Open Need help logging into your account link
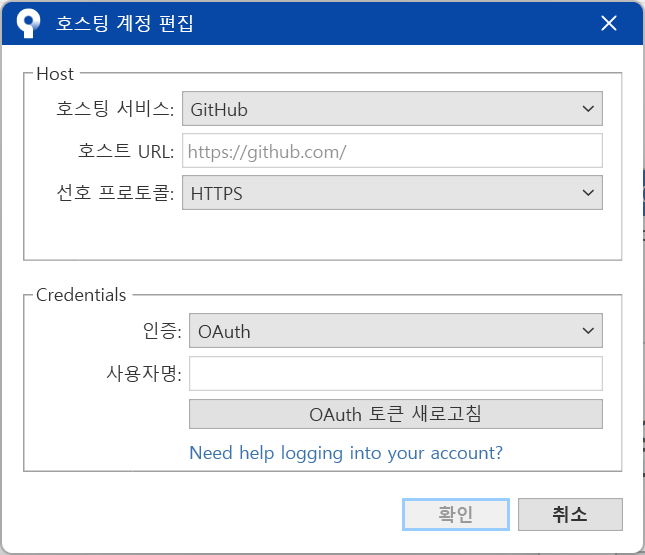This screenshot has width=645, height=555. click(346, 453)
